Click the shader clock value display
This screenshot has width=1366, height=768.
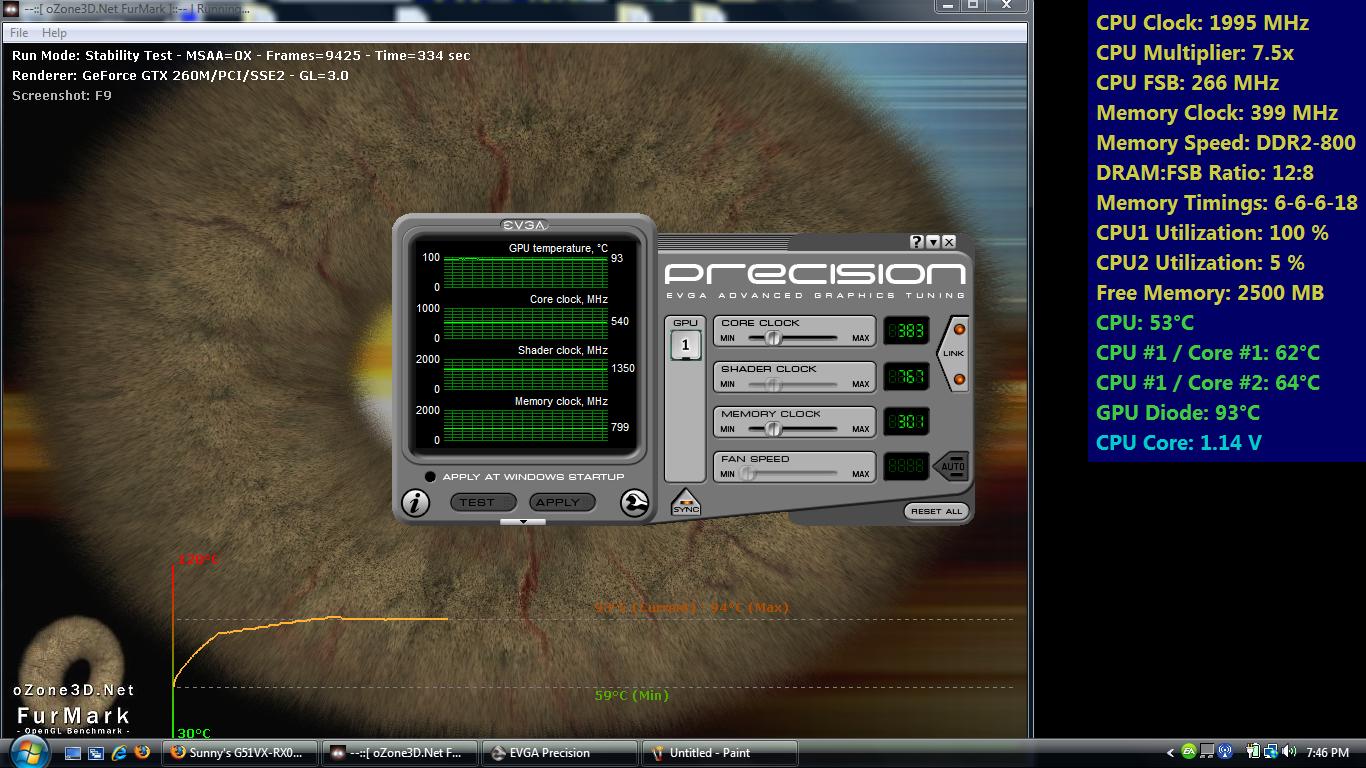906,377
